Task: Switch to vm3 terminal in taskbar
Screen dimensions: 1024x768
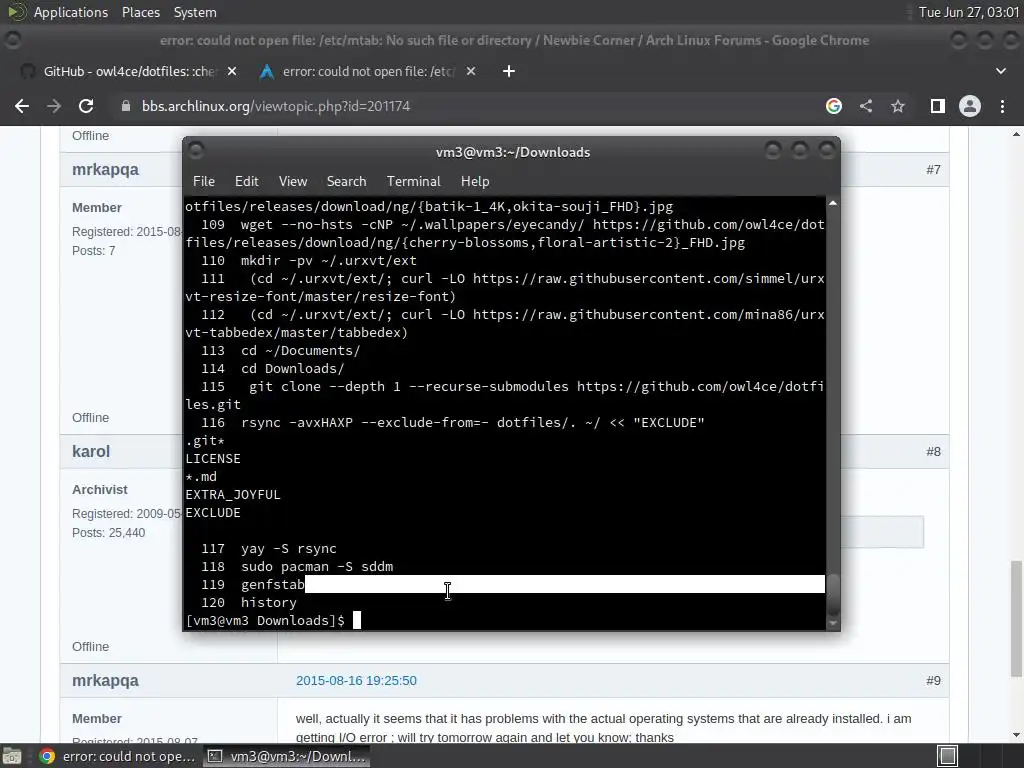Action: tap(286, 756)
